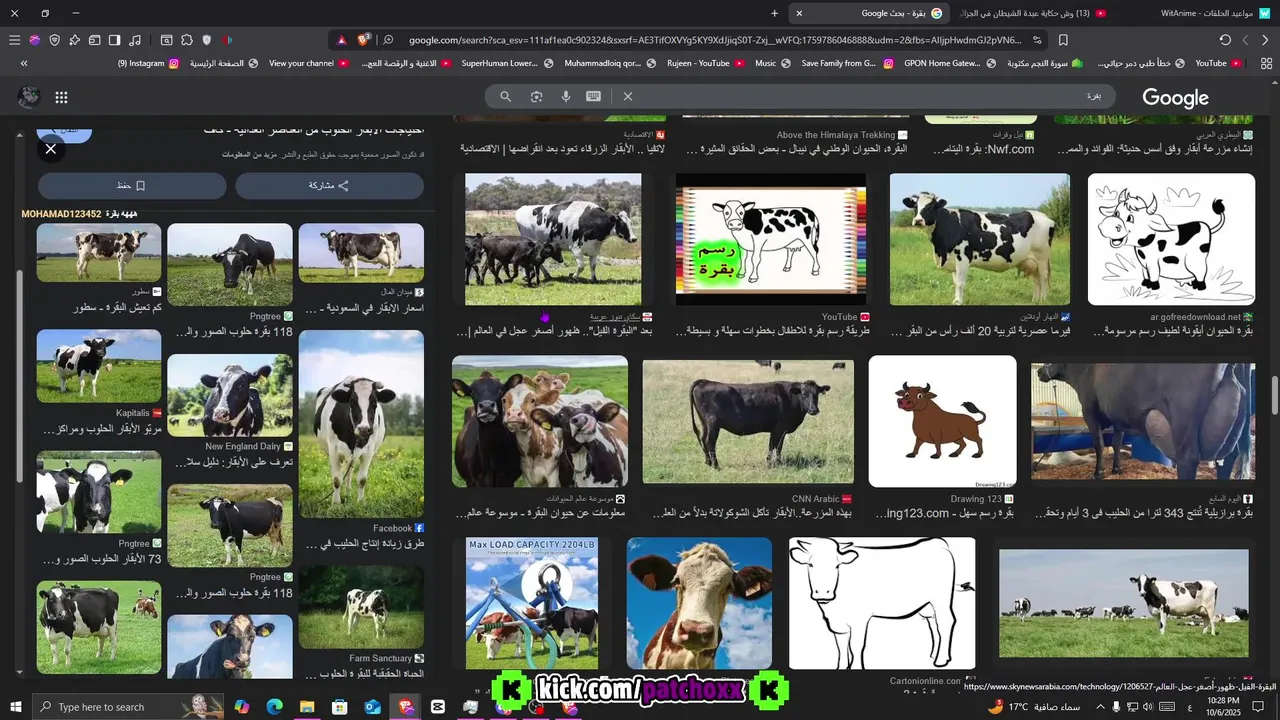Screen dimensions: 1280x720
Task: Open the Rujeen - YouTube bookmark
Action: (x=706, y=63)
